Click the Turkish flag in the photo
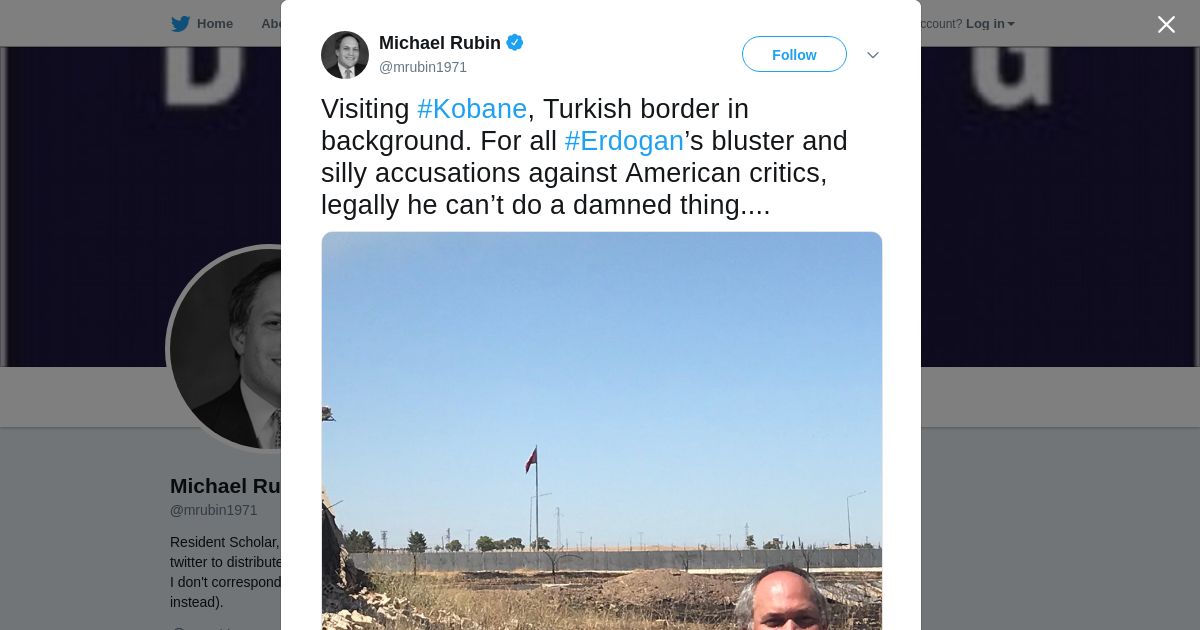 pos(531,460)
